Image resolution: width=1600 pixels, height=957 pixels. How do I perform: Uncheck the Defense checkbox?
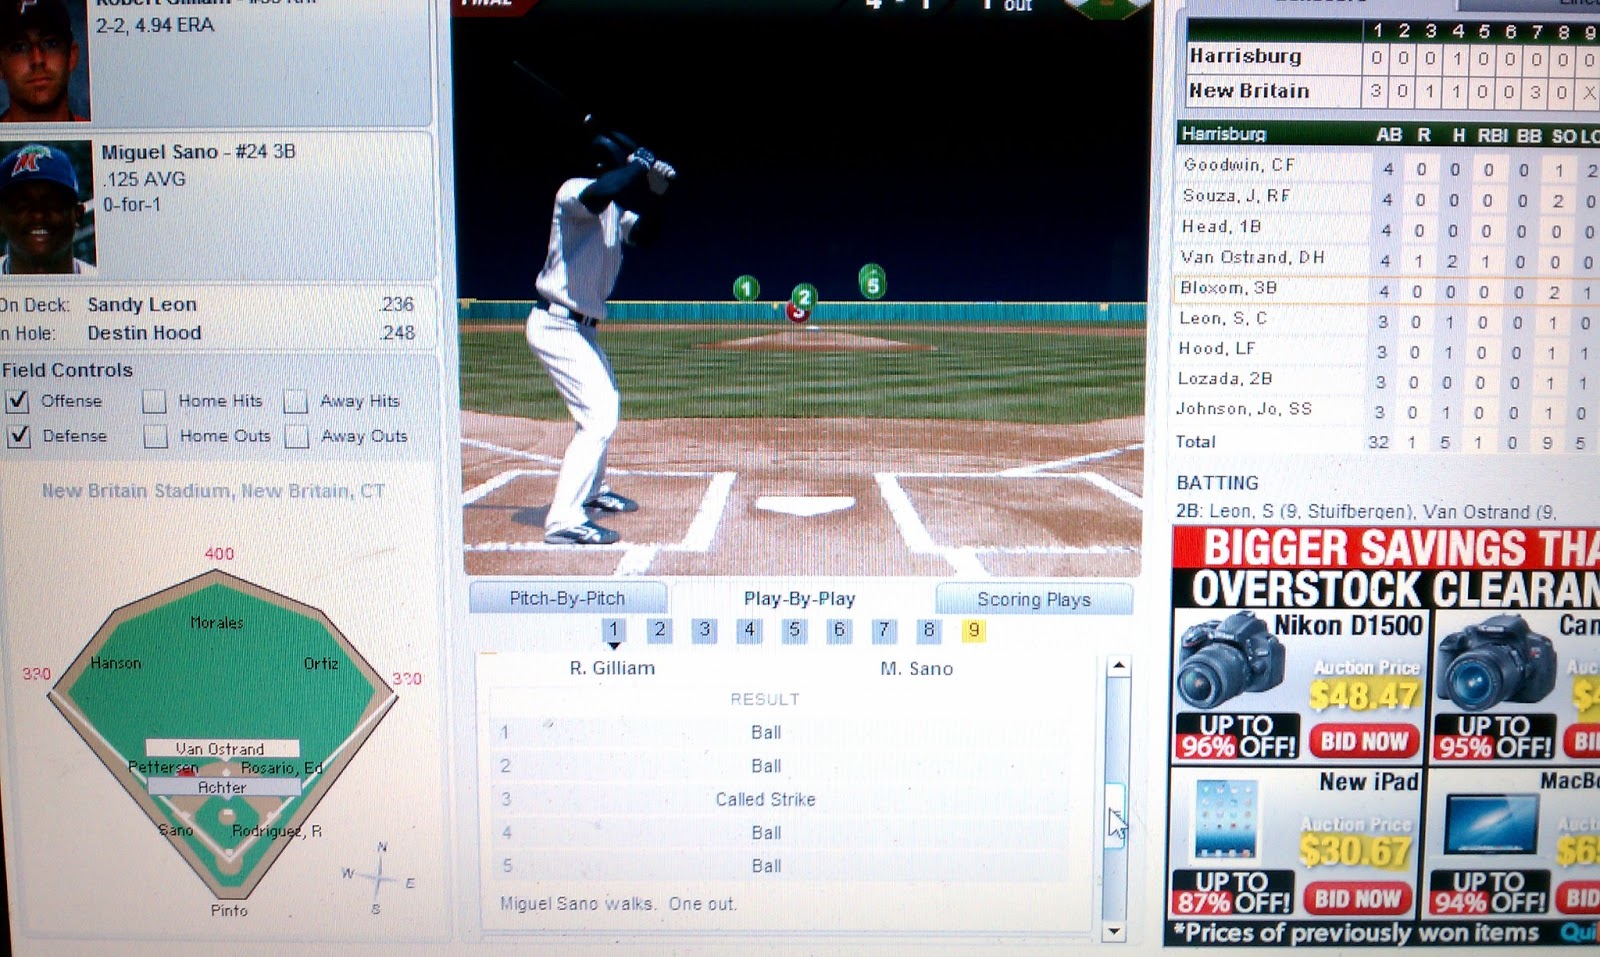point(18,436)
